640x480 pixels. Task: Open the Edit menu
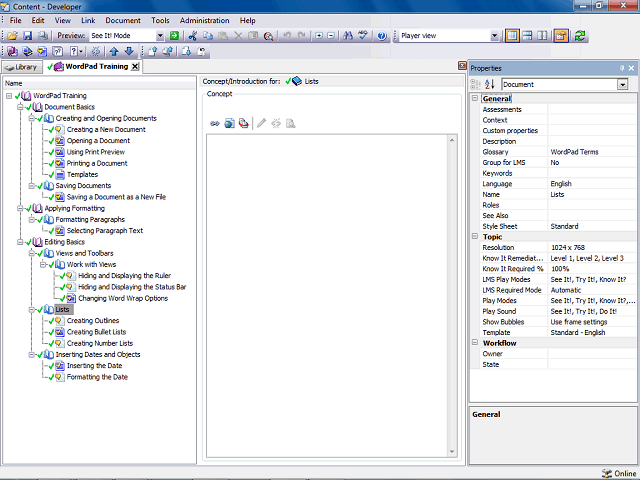[38, 20]
